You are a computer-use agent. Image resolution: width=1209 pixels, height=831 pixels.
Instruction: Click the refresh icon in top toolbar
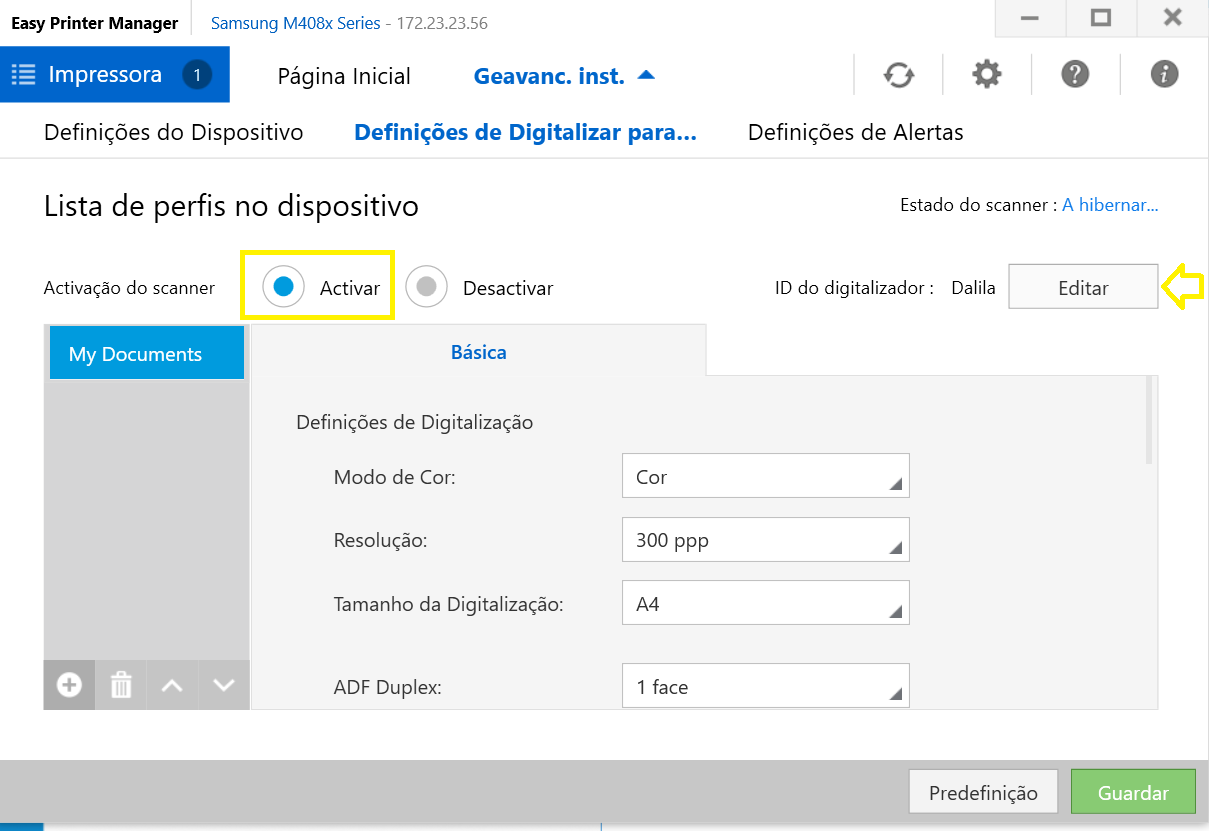point(898,75)
